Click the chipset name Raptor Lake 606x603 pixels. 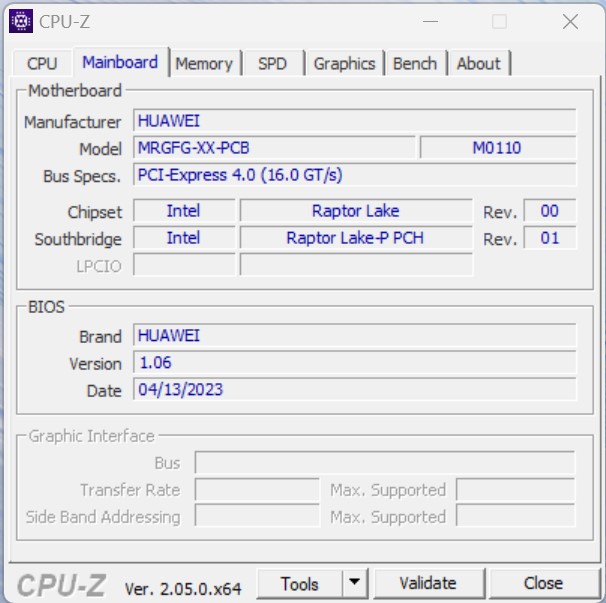pyautogui.click(x=356, y=211)
